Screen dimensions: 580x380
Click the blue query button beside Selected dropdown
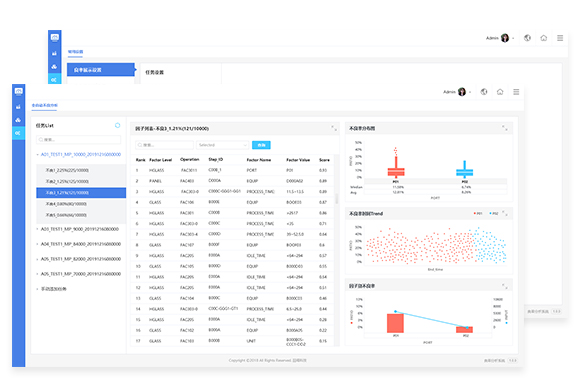click(261, 145)
